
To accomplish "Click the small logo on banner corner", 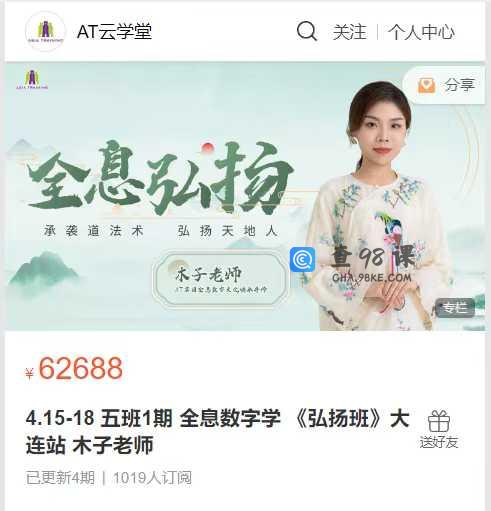I will coord(32,80).
